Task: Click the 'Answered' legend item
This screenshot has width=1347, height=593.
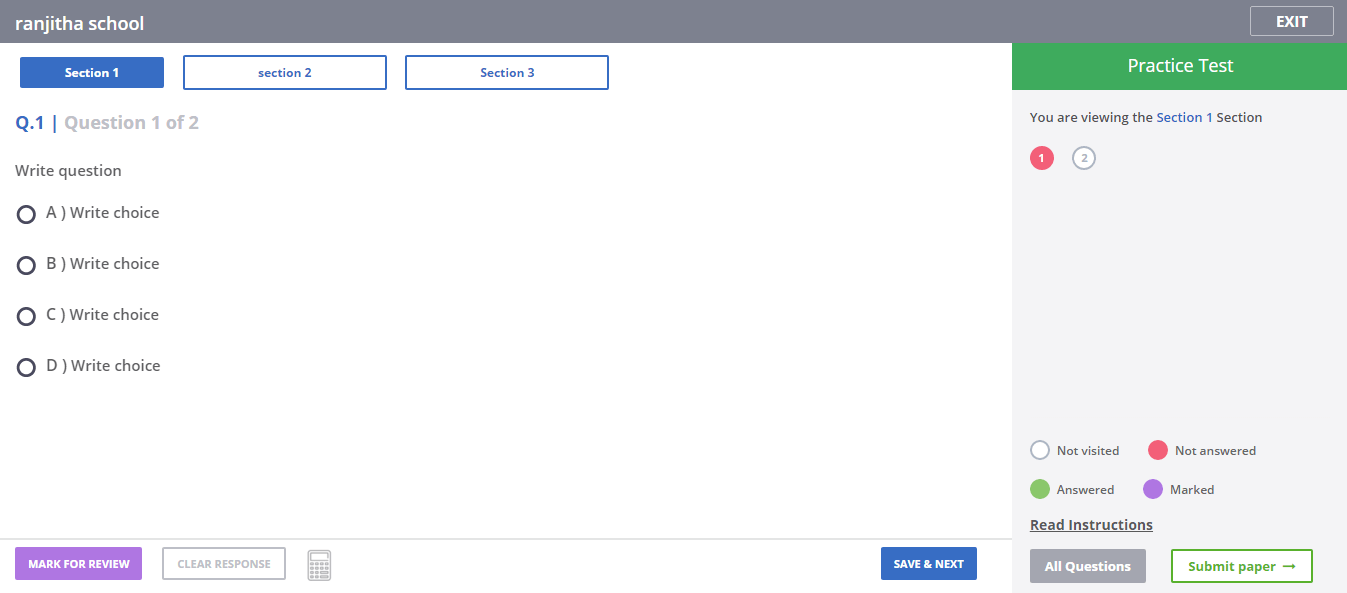Action: (1072, 490)
